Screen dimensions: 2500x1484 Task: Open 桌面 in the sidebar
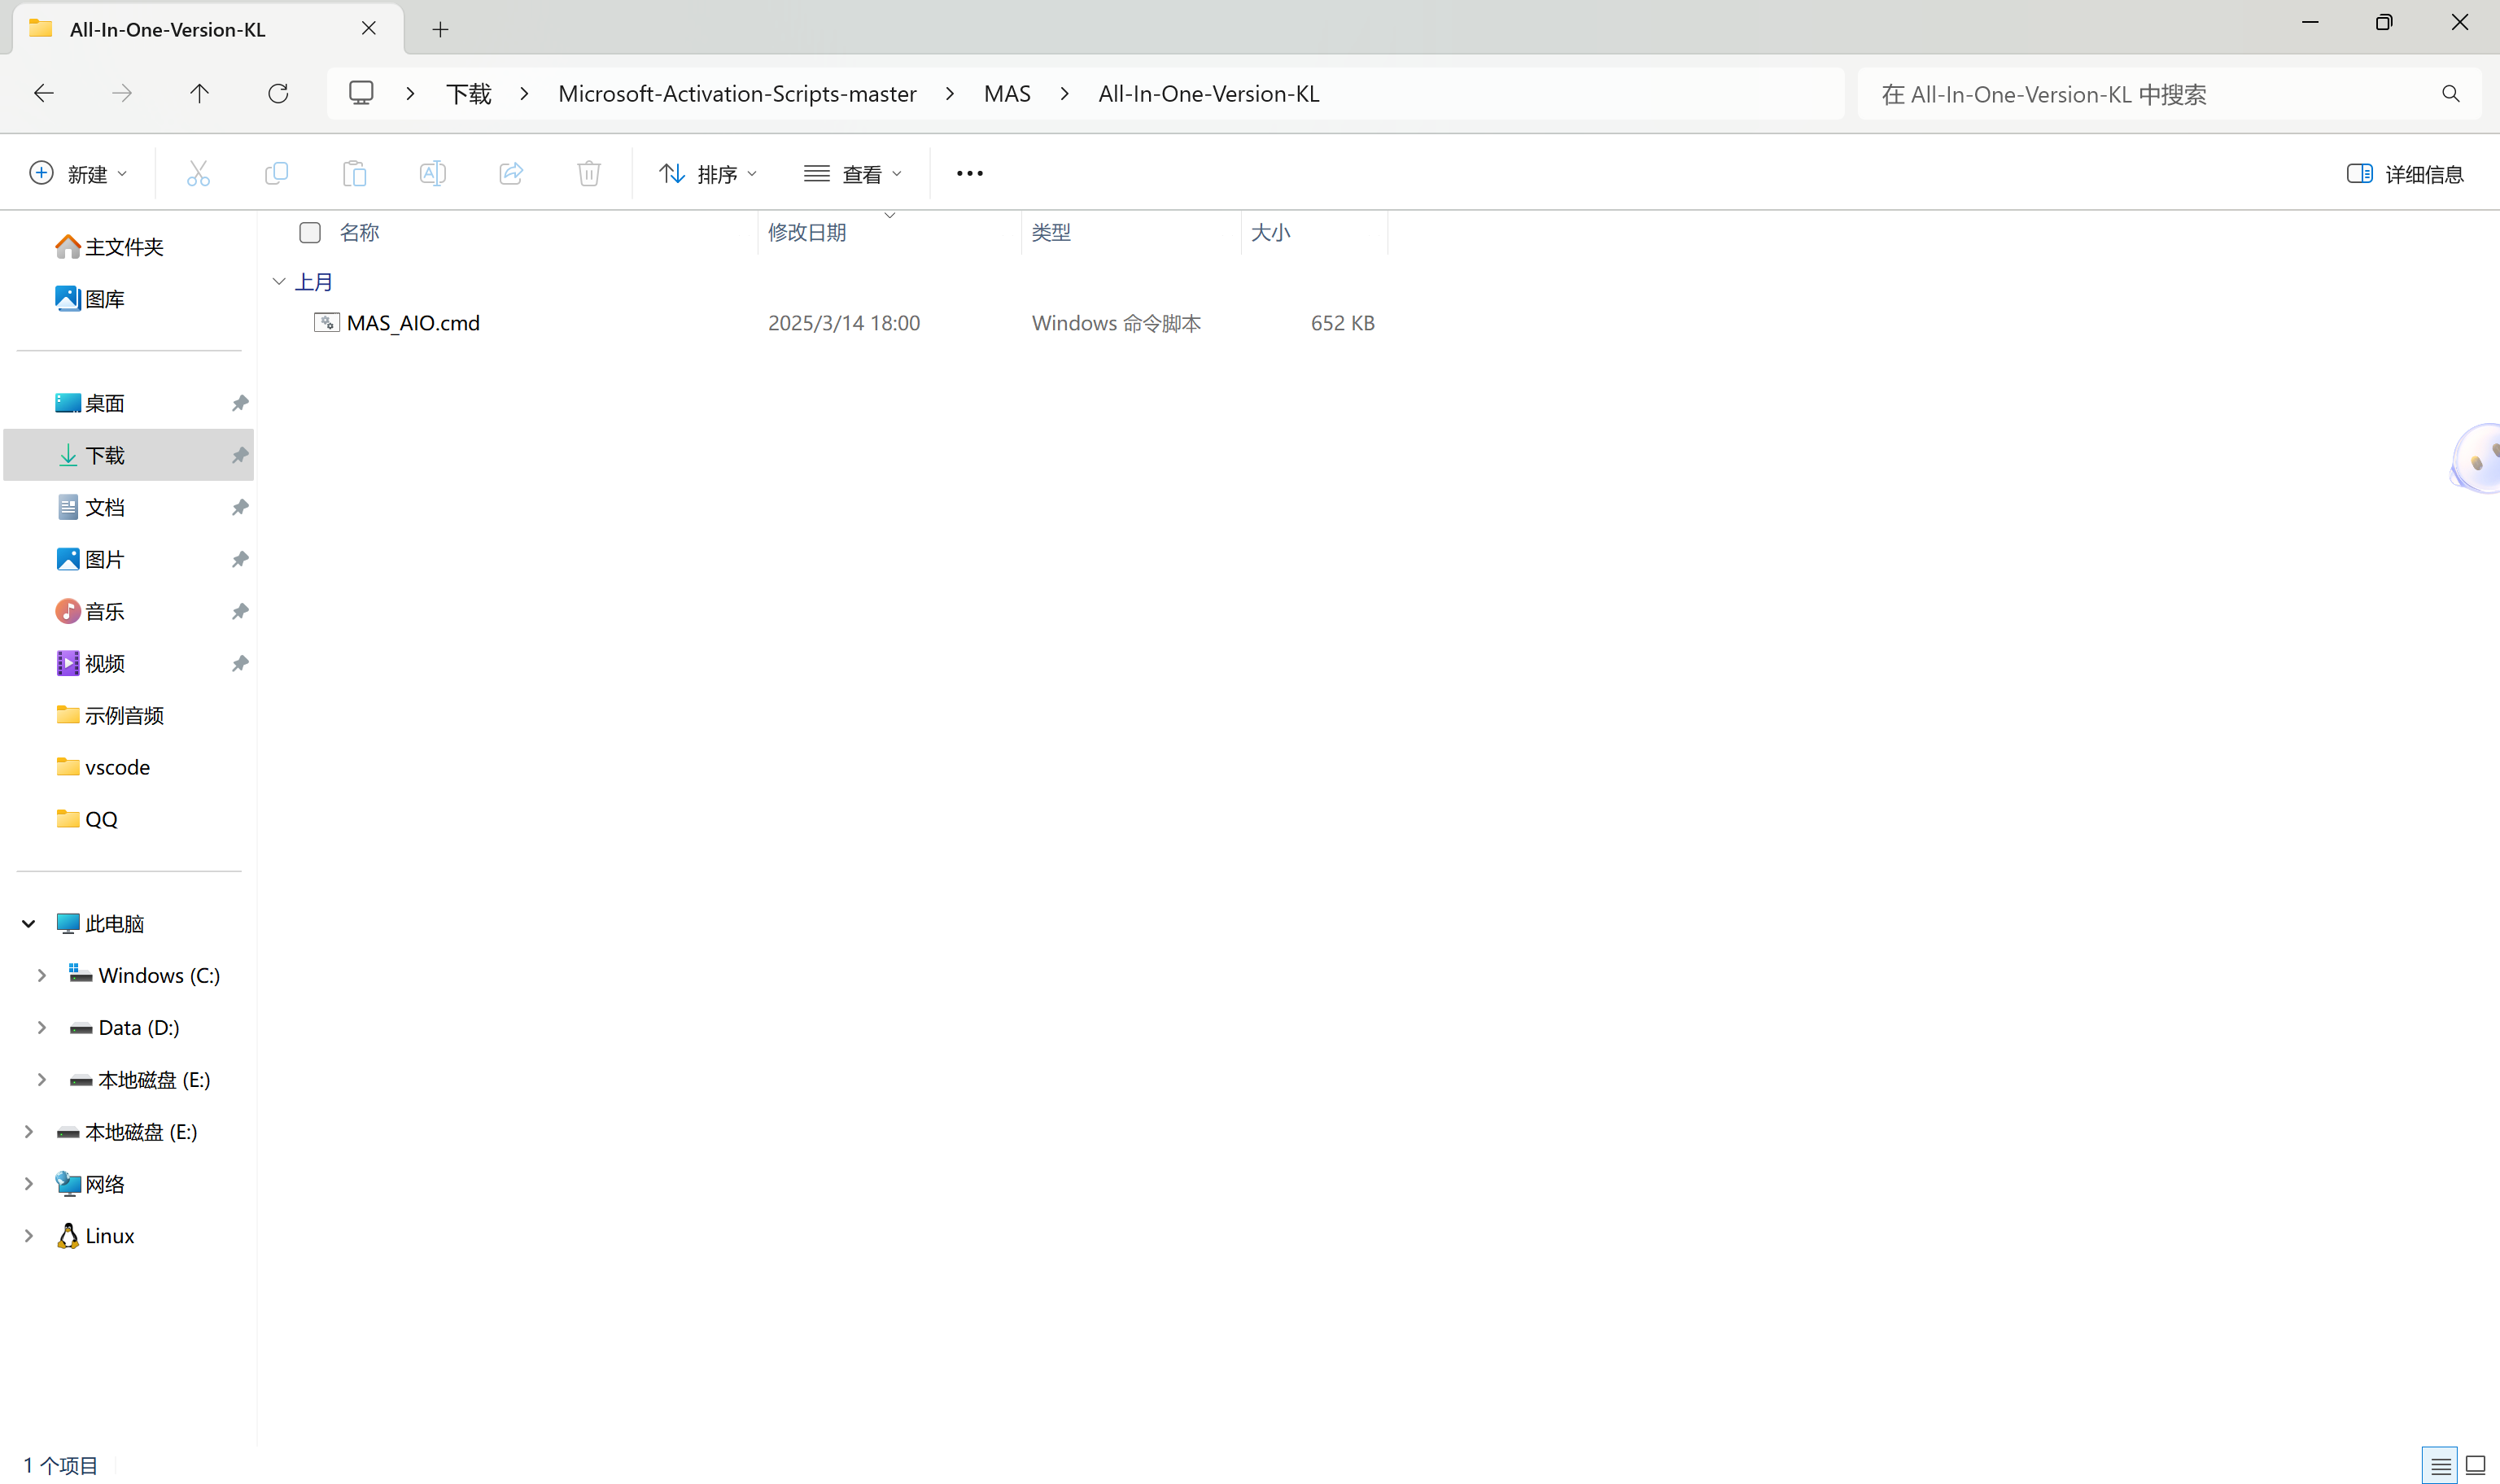[90, 403]
